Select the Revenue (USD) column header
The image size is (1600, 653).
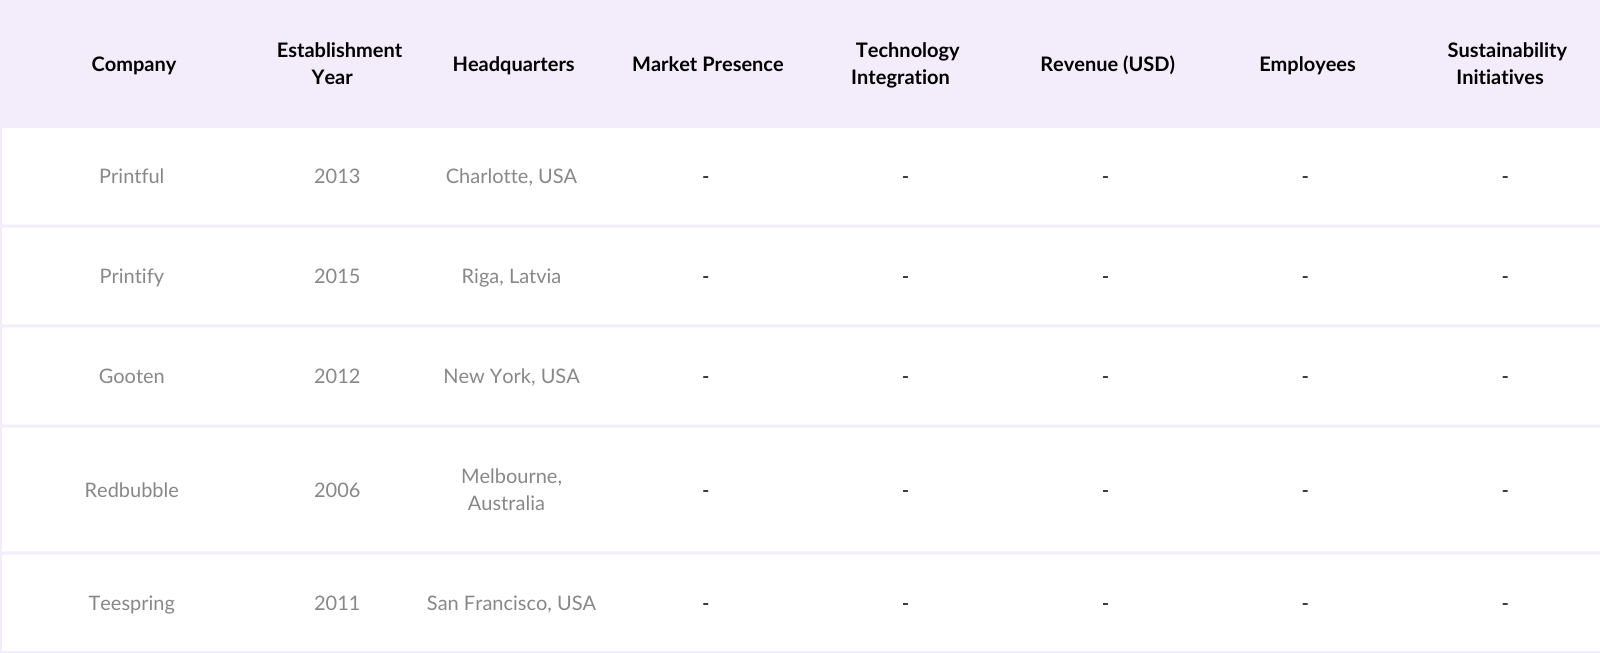click(1107, 64)
